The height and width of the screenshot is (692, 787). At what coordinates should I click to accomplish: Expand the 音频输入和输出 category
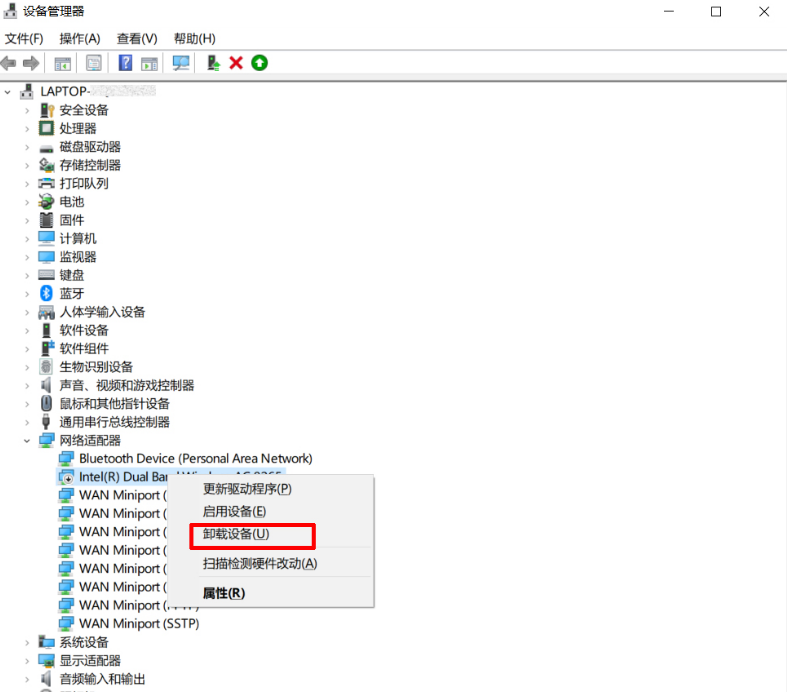point(27,679)
